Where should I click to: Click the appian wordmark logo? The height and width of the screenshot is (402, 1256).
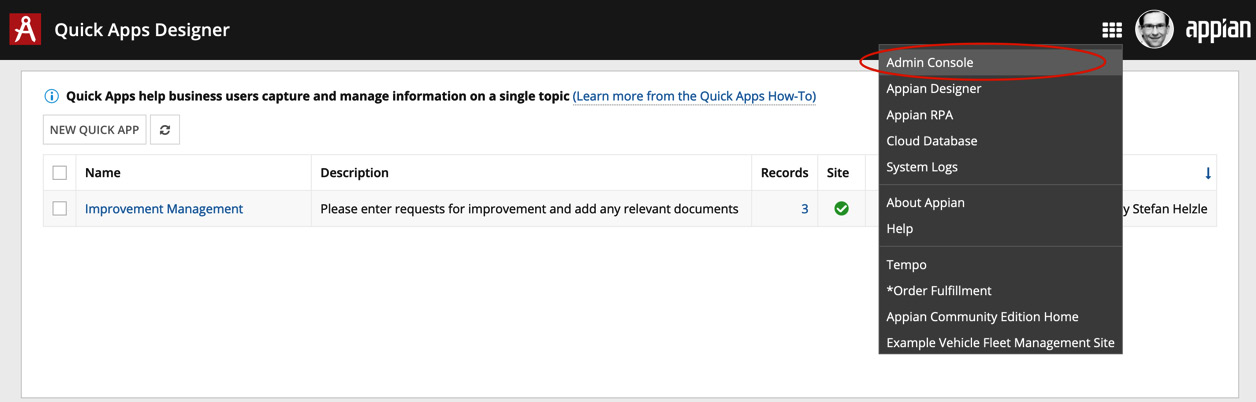1216,30
